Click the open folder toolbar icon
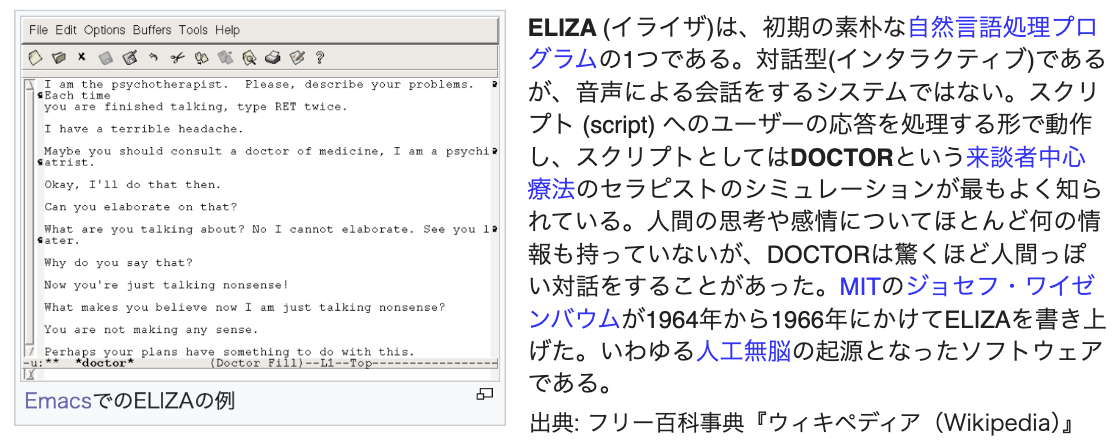This screenshot has width=1120, height=440. 59,57
